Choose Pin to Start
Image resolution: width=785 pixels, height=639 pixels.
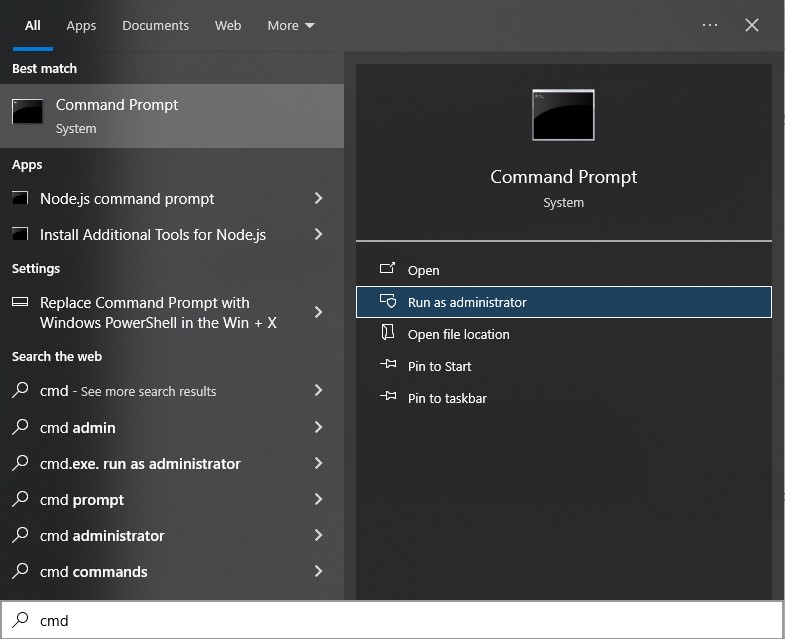[564, 366]
